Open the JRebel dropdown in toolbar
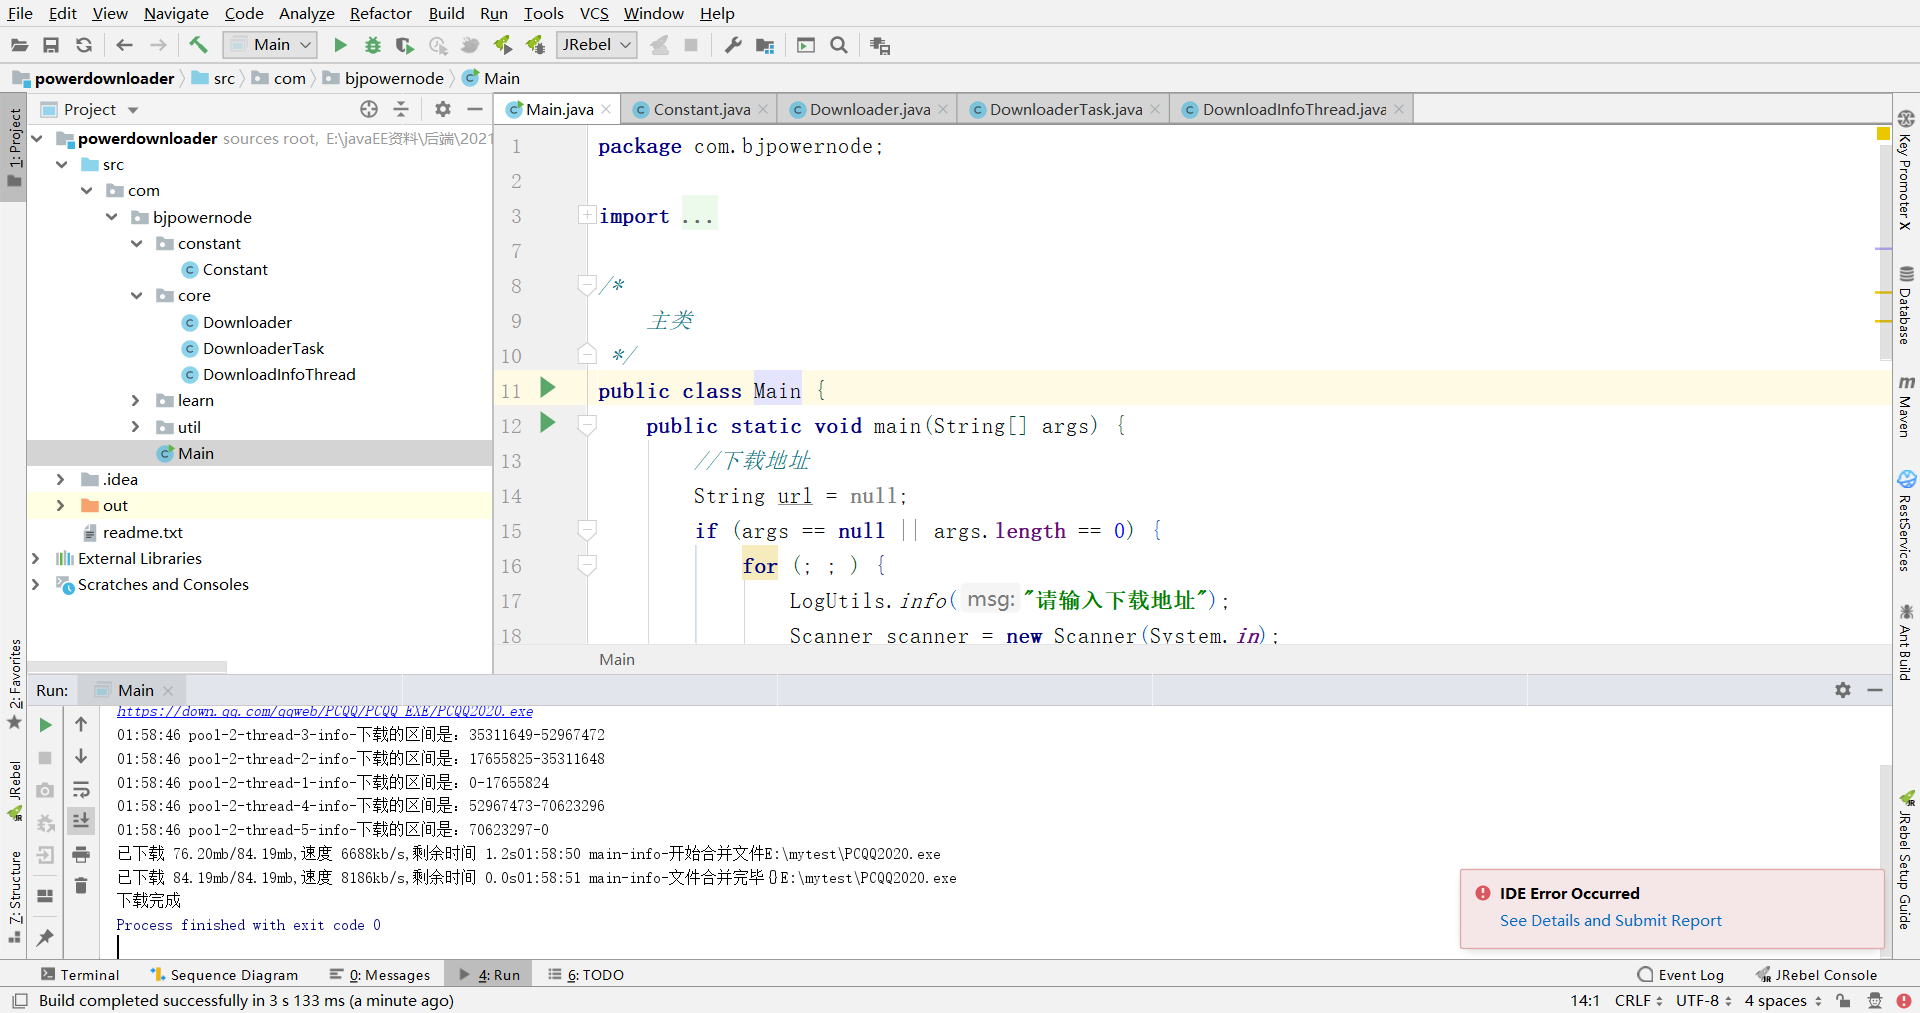The width and height of the screenshot is (1920, 1013). 596,45
